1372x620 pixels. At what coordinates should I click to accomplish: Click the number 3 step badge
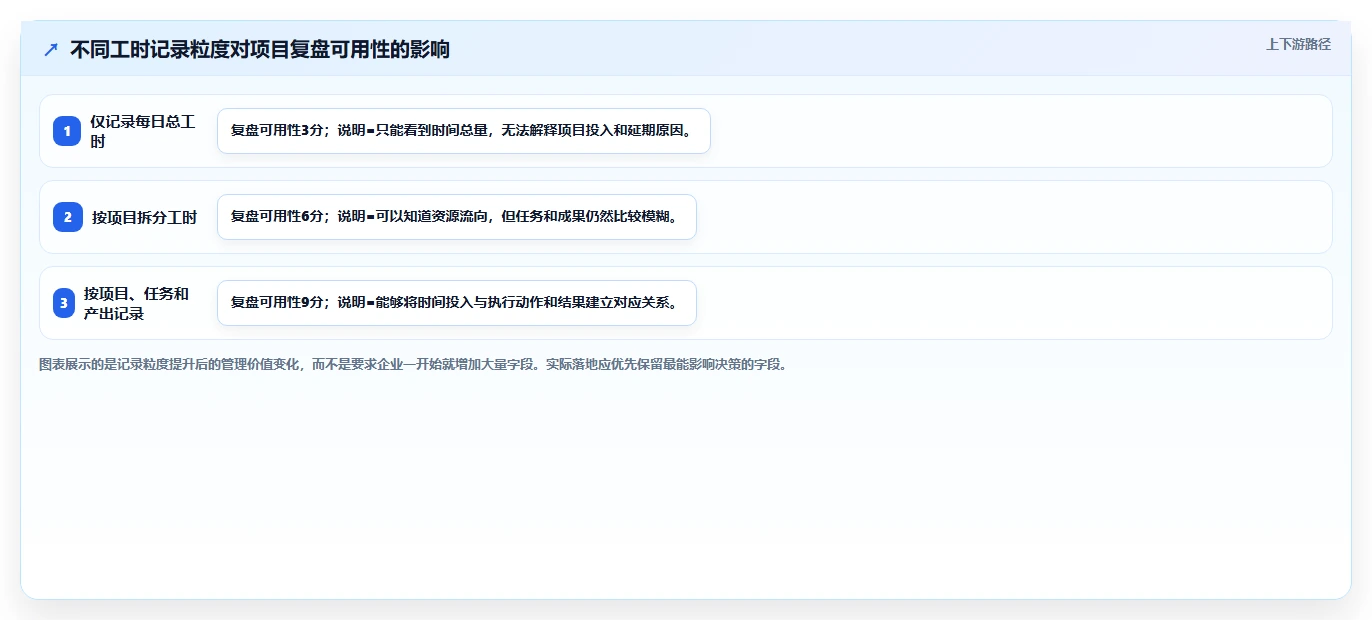[64, 303]
